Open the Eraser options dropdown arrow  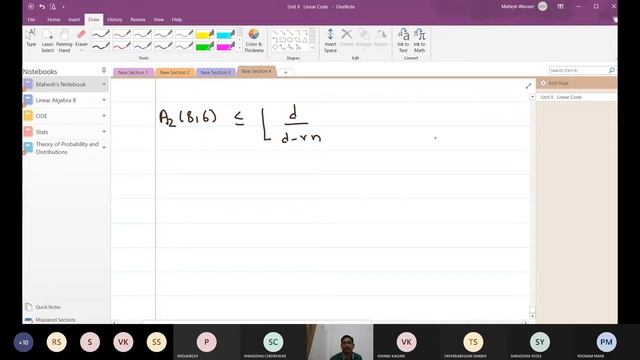point(81,51)
